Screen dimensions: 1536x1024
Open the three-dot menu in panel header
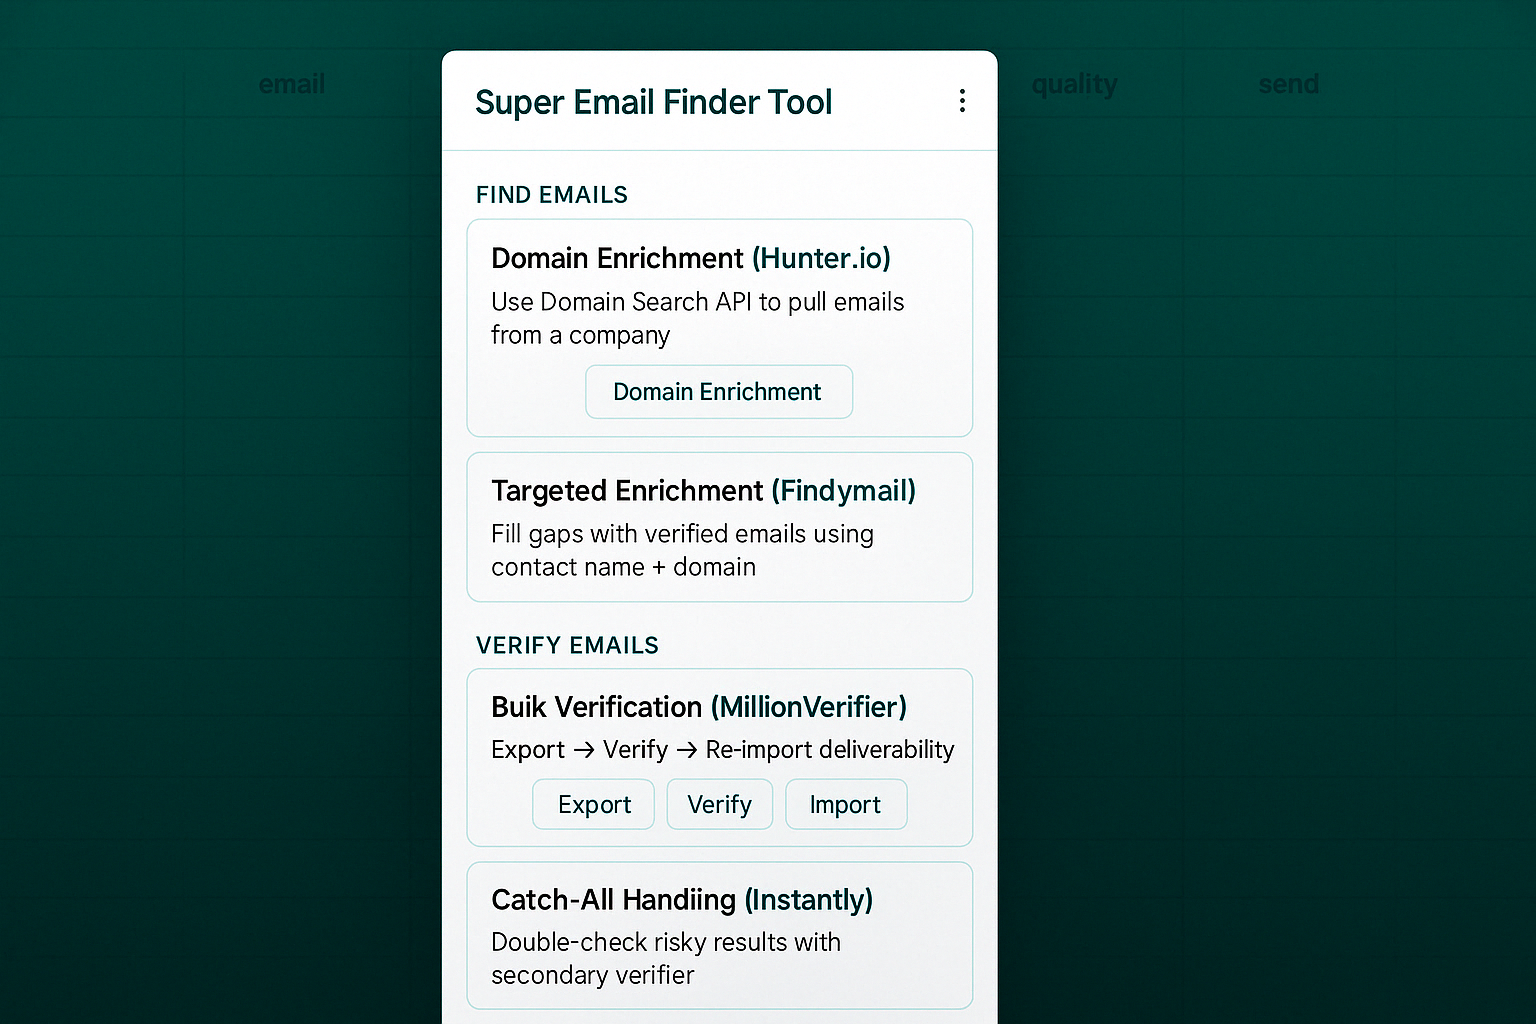[x=962, y=101]
